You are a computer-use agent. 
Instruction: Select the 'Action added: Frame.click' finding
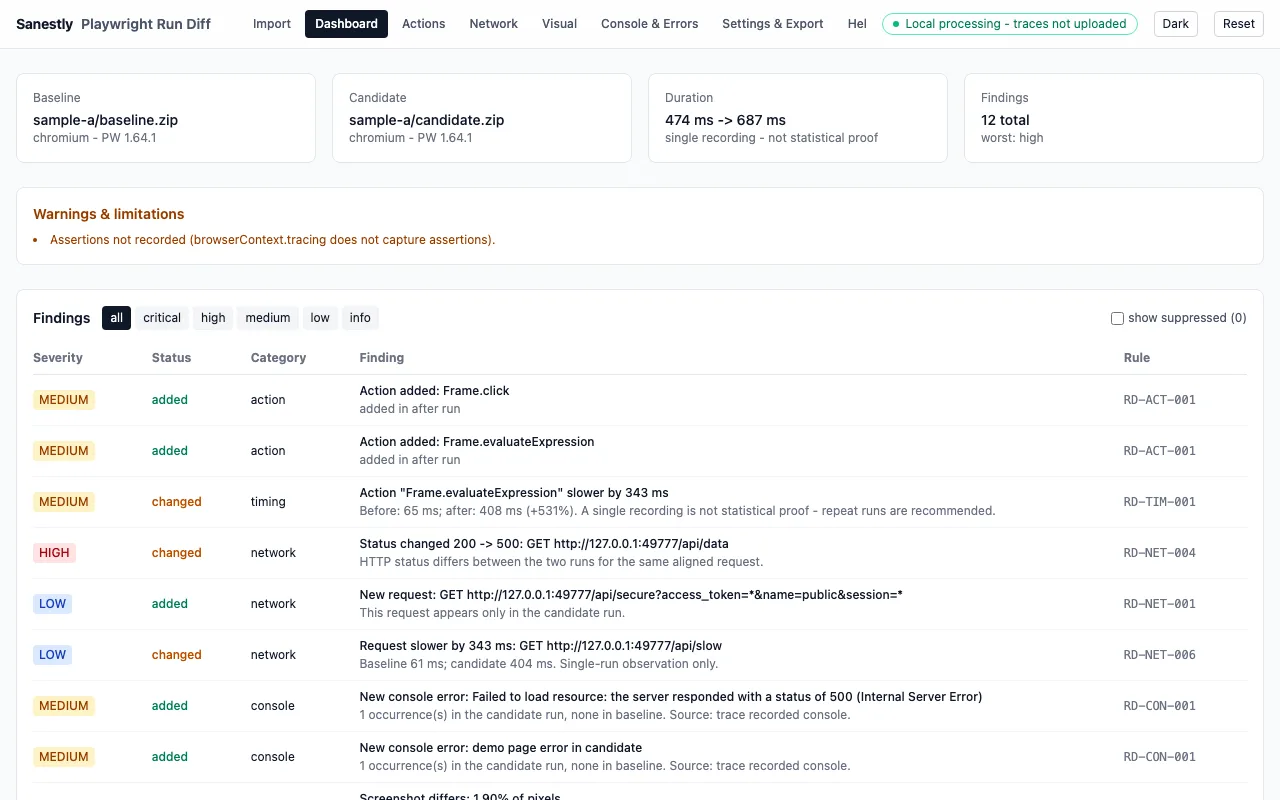coord(640,400)
